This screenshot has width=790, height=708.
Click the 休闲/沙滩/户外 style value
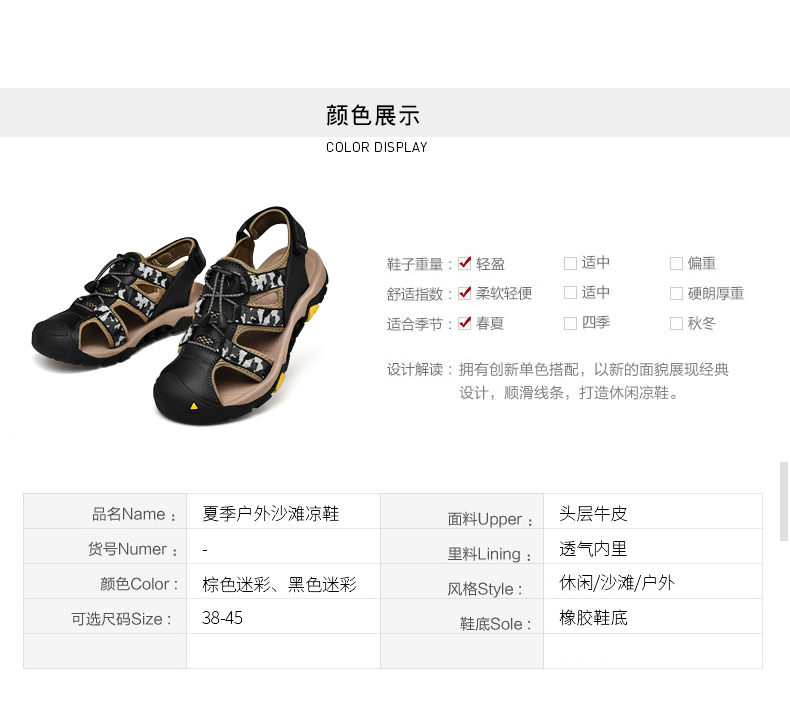click(617, 583)
